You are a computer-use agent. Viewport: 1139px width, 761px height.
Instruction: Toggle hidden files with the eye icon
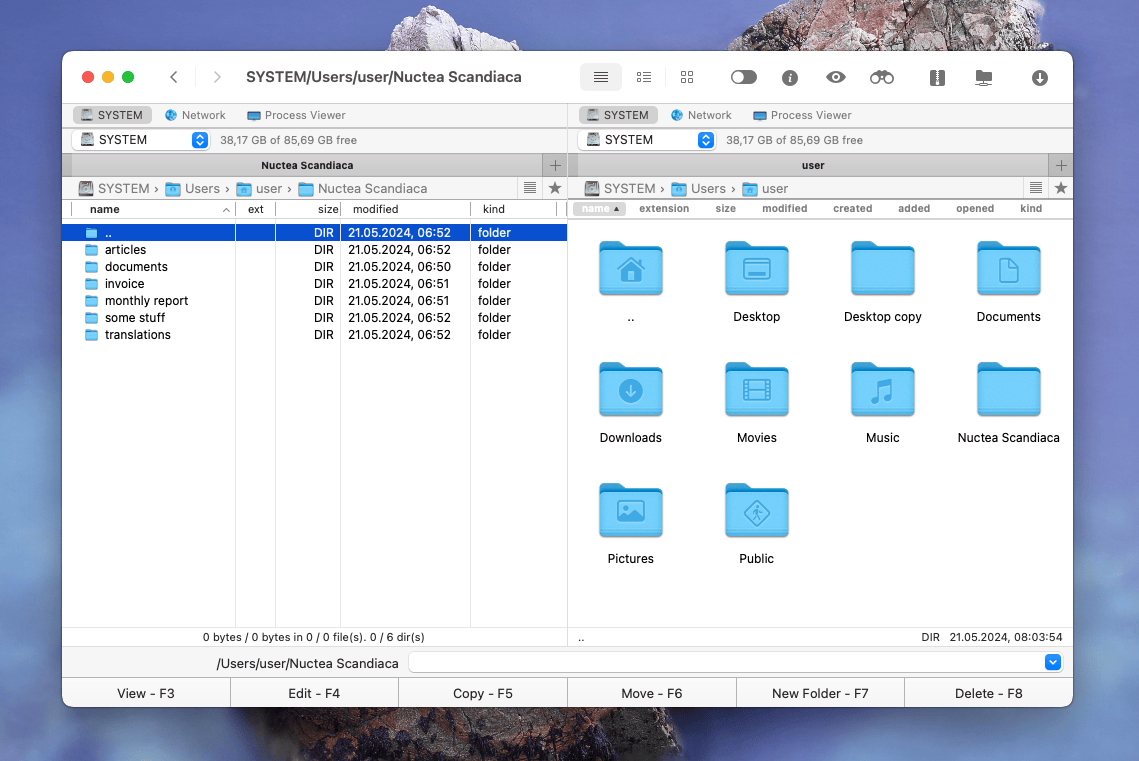tap(835, 76)
